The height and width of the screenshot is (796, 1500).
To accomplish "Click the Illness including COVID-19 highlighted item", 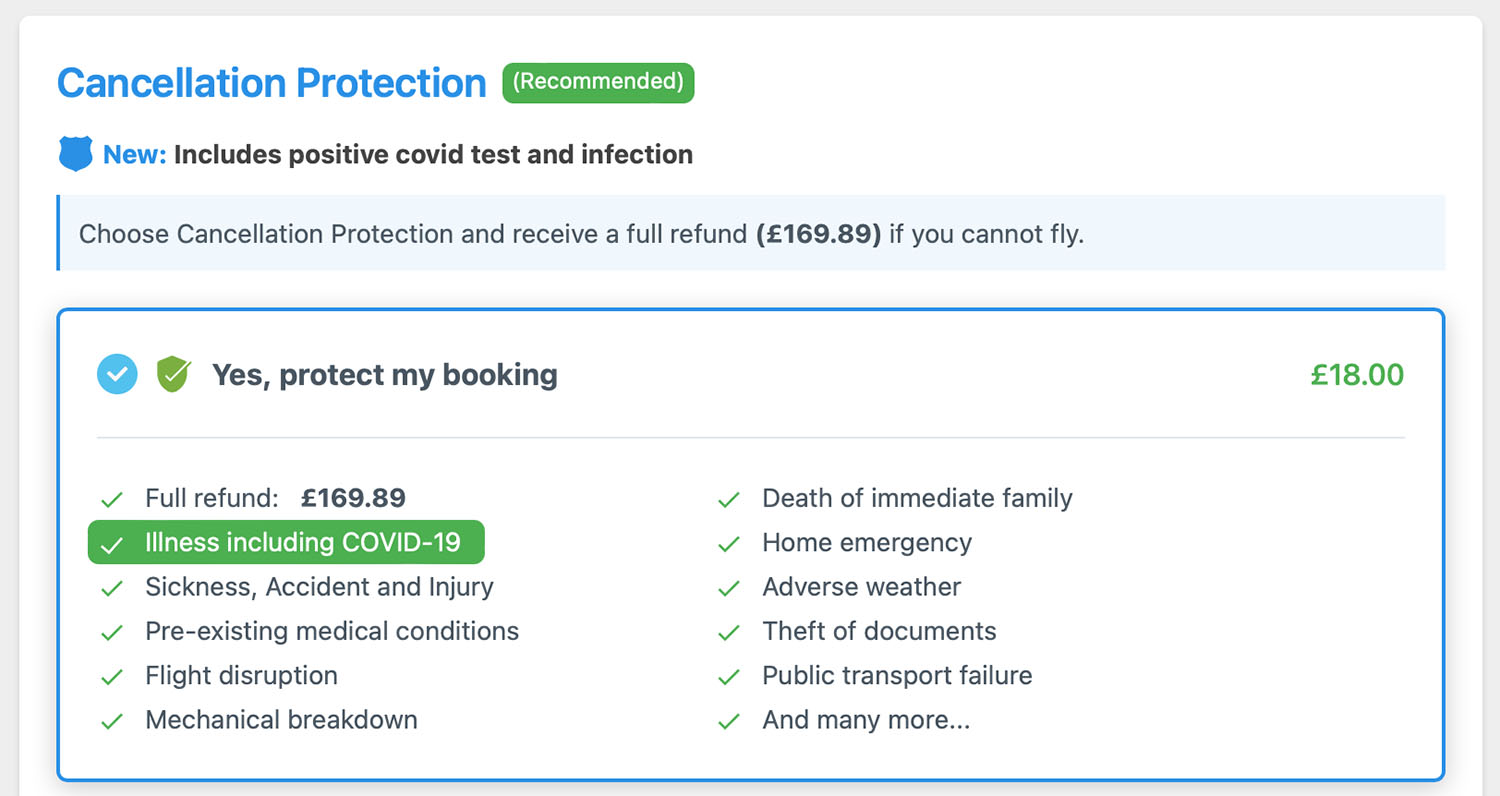I will (302, 543).
